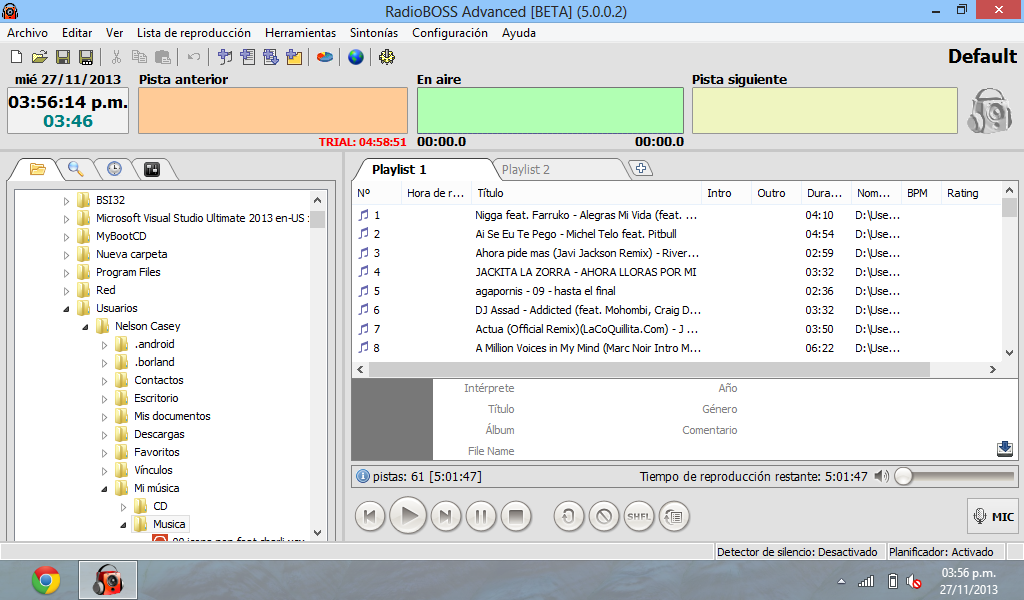Collapse the Usuarios folder
1024x600 pixels.
tap(66, 309)
